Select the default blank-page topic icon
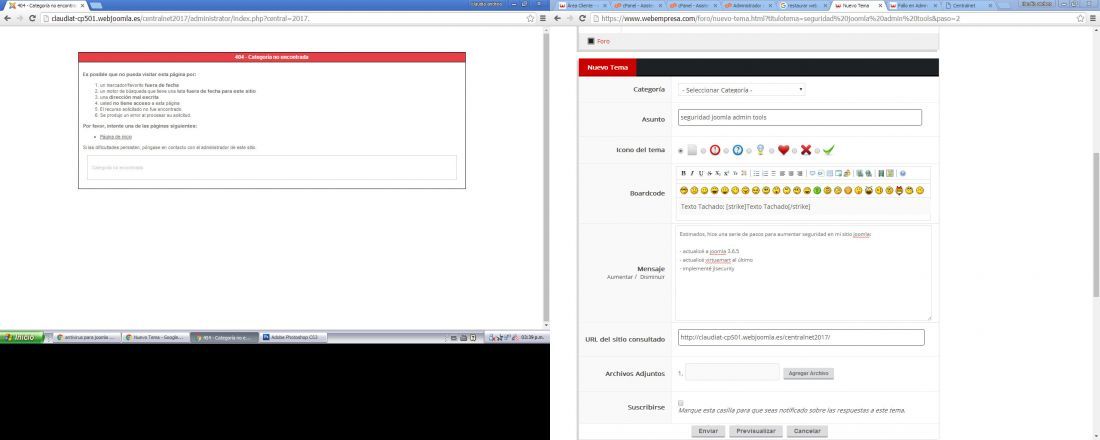Screen dimensions: 1100x440 point(692,150)
